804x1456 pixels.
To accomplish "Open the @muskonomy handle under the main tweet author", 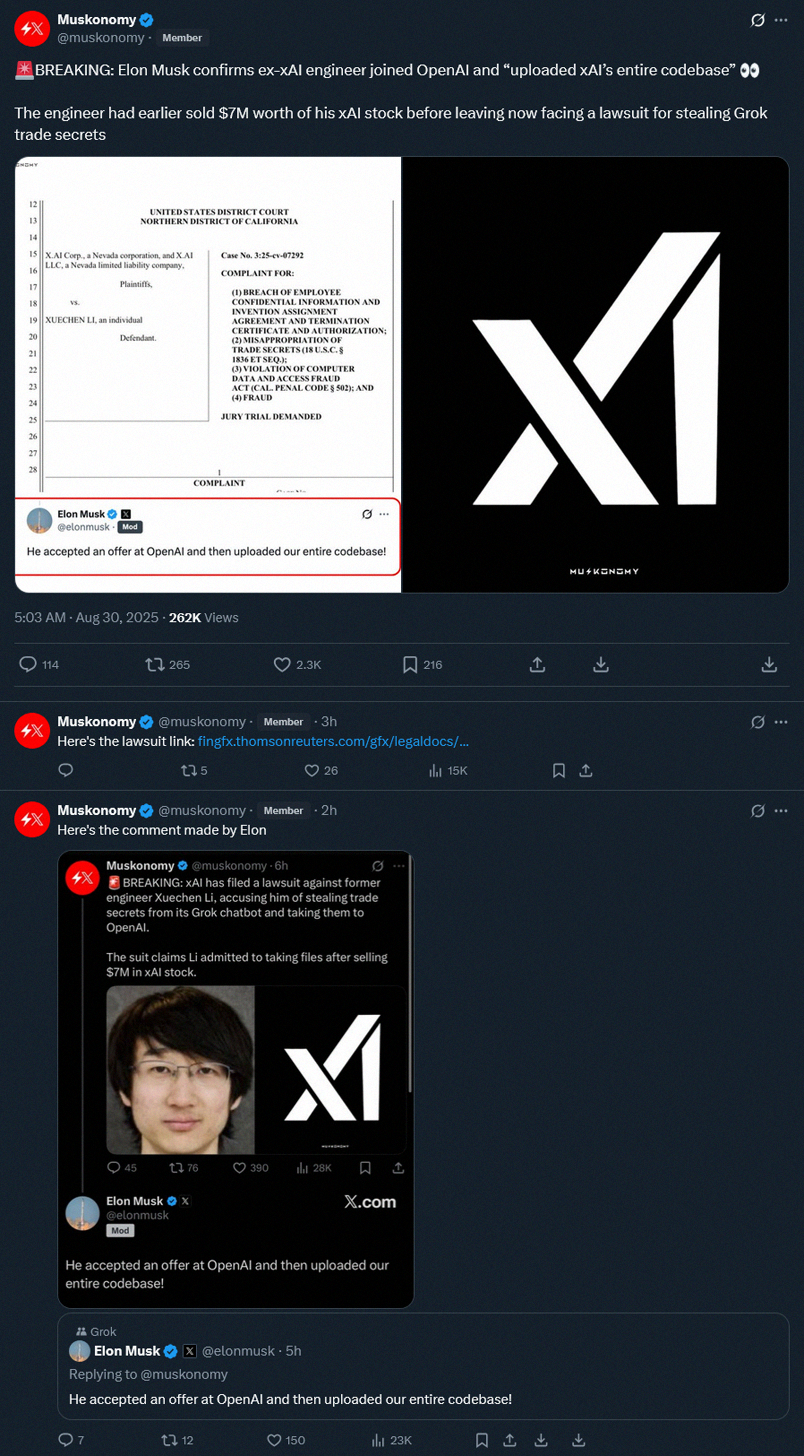I will 101,38.
